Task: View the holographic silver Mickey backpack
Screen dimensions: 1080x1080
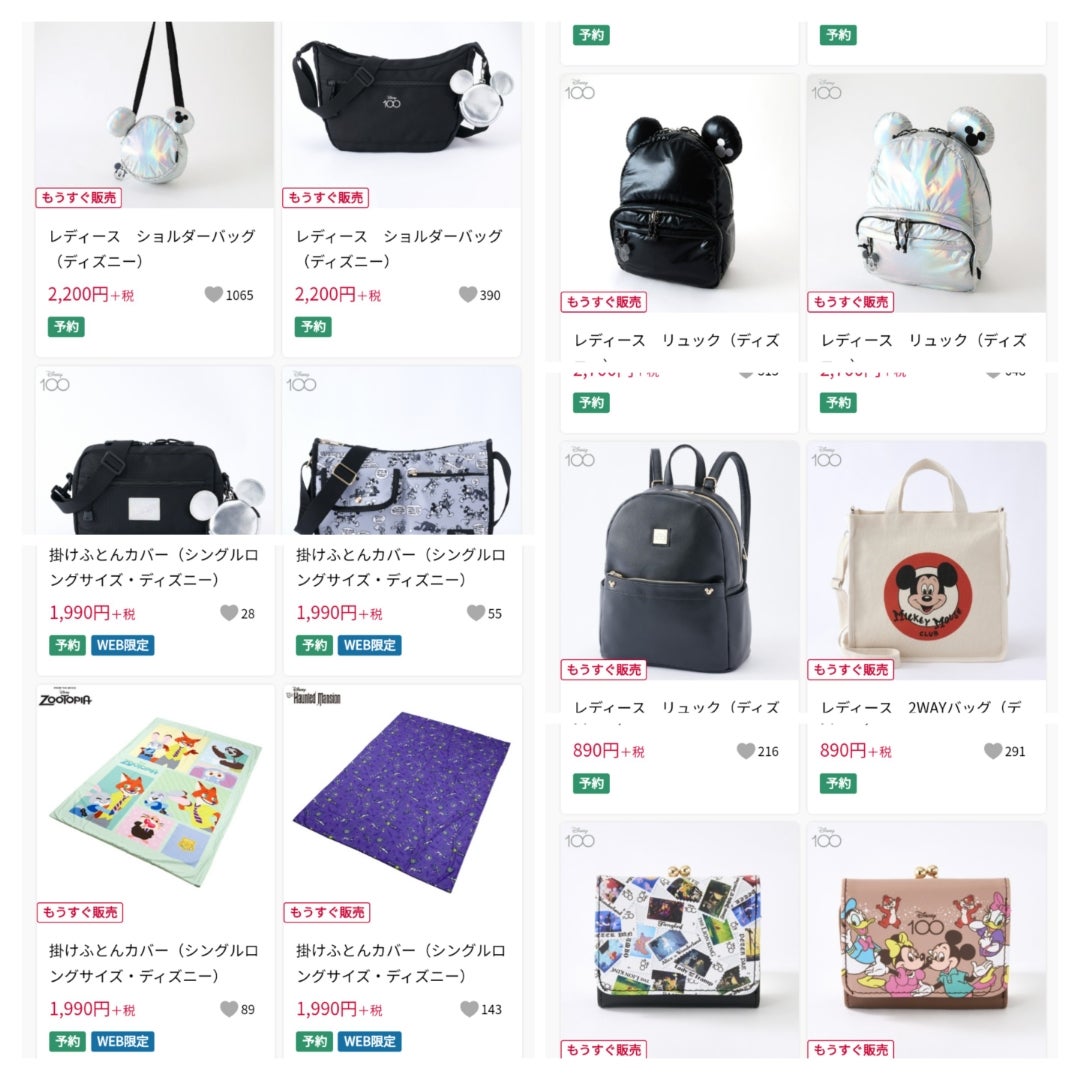Action: [x=926, y=194]
